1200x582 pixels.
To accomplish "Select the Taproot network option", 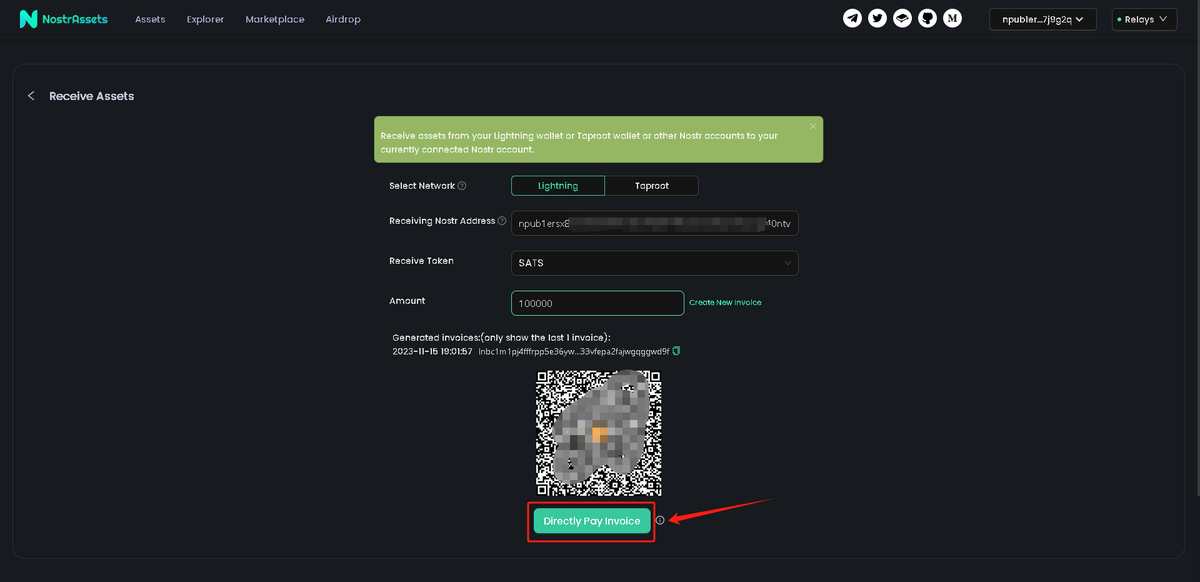I will coord(652,186).
